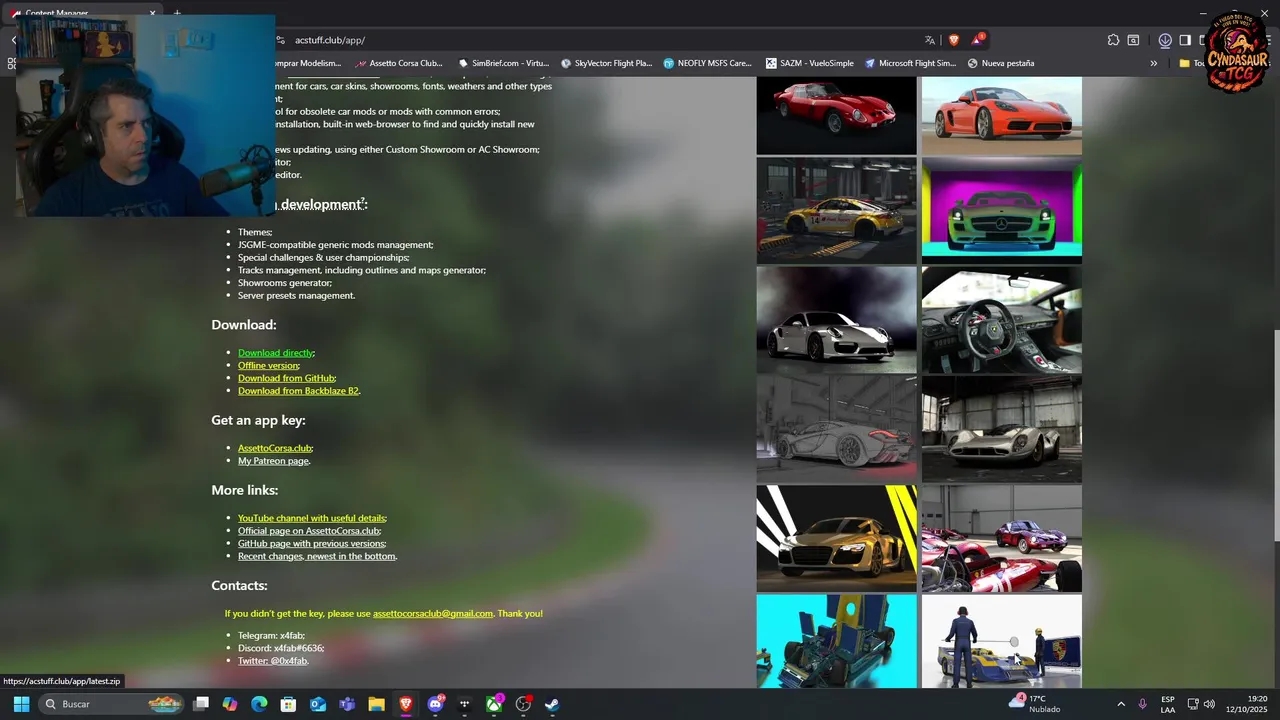Image resolution: width=1280 pixels, height=720 pixels.
Task: Open GitHub page with previous versions link
Action: click(311, 544)
